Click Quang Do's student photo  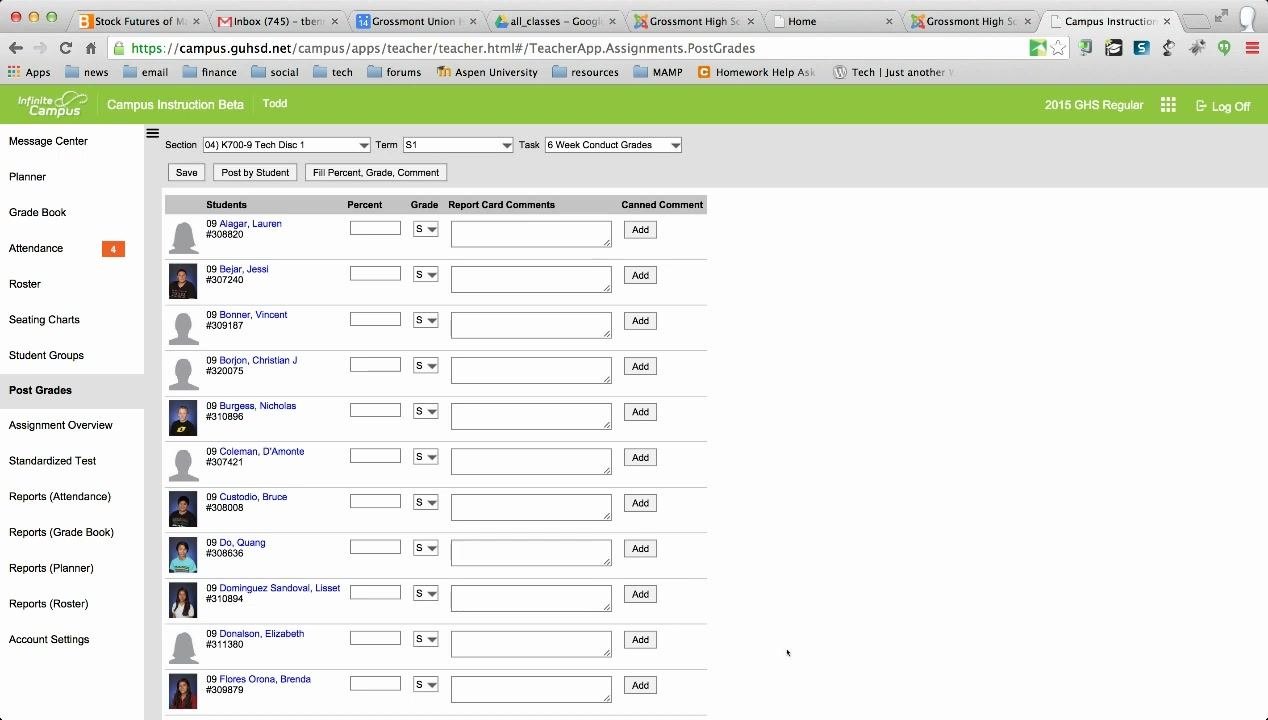point(183,556)
